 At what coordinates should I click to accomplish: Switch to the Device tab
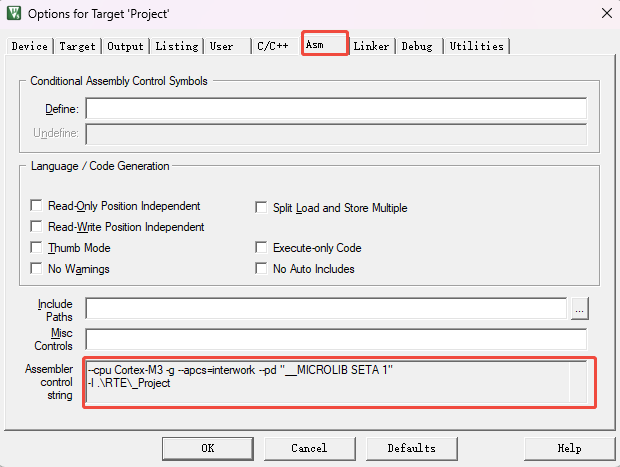coord(29,46)
